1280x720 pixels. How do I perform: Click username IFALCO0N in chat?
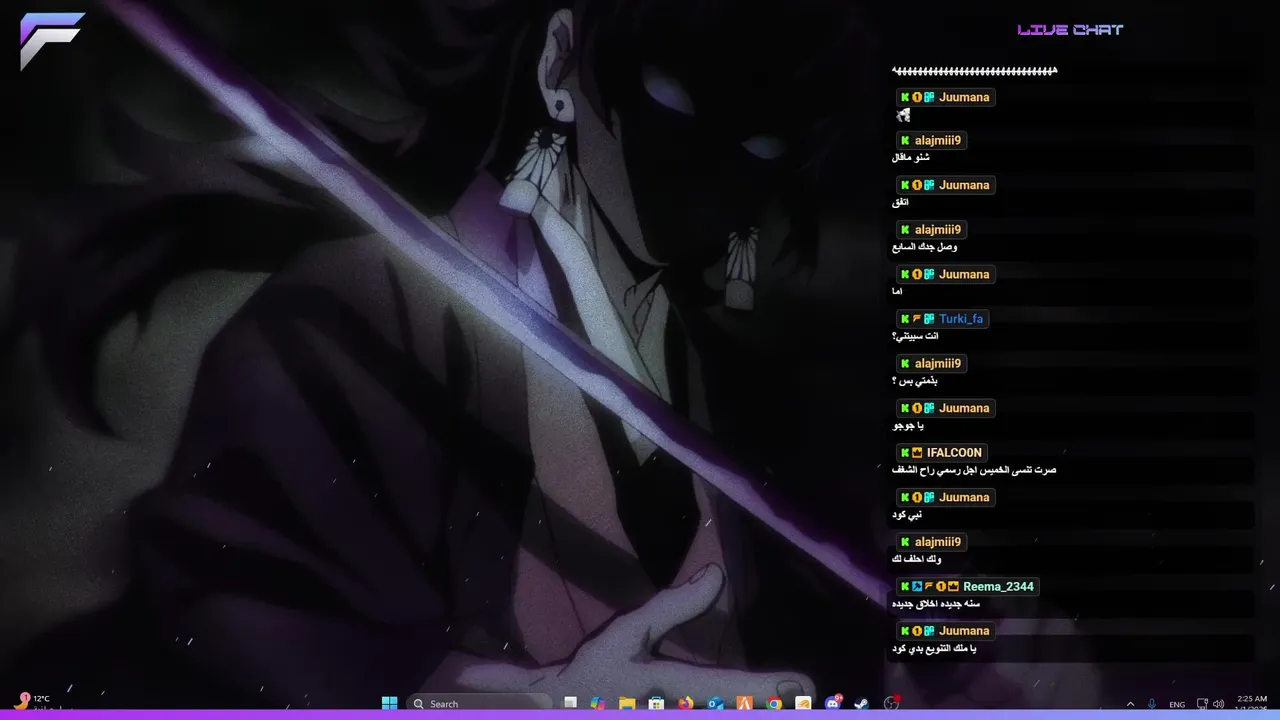(x=954, y=453)
